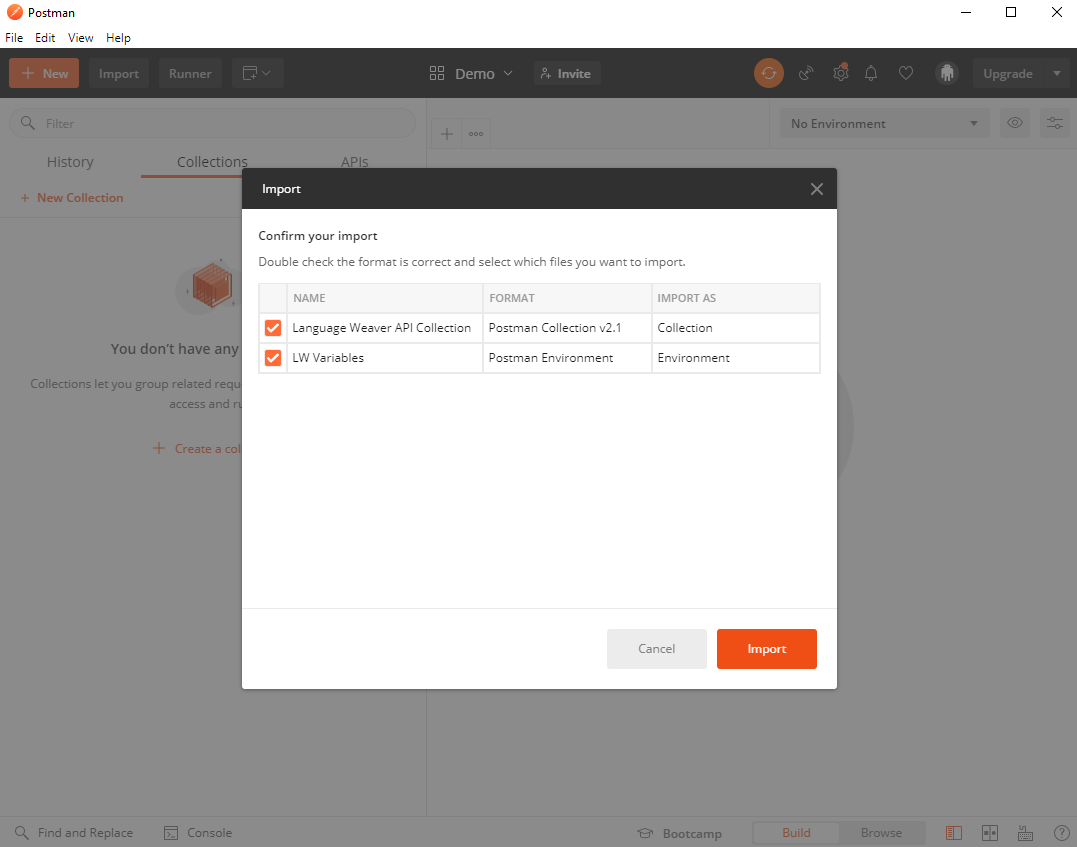Screen dimensions: 1077x847
Task: Open the tab options ellipsis
Action: (476, 134)
